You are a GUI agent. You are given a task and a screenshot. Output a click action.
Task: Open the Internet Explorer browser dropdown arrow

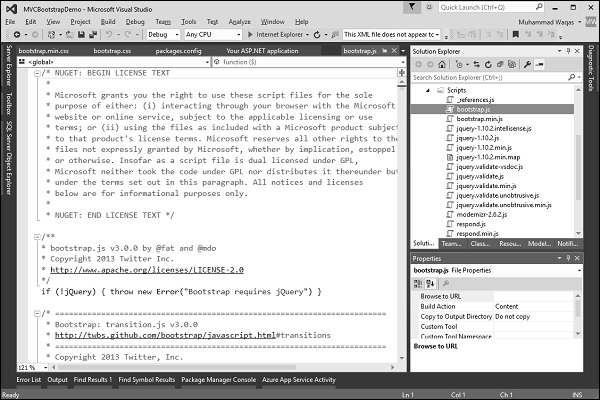pyautogui.click(x=307, y=35)
